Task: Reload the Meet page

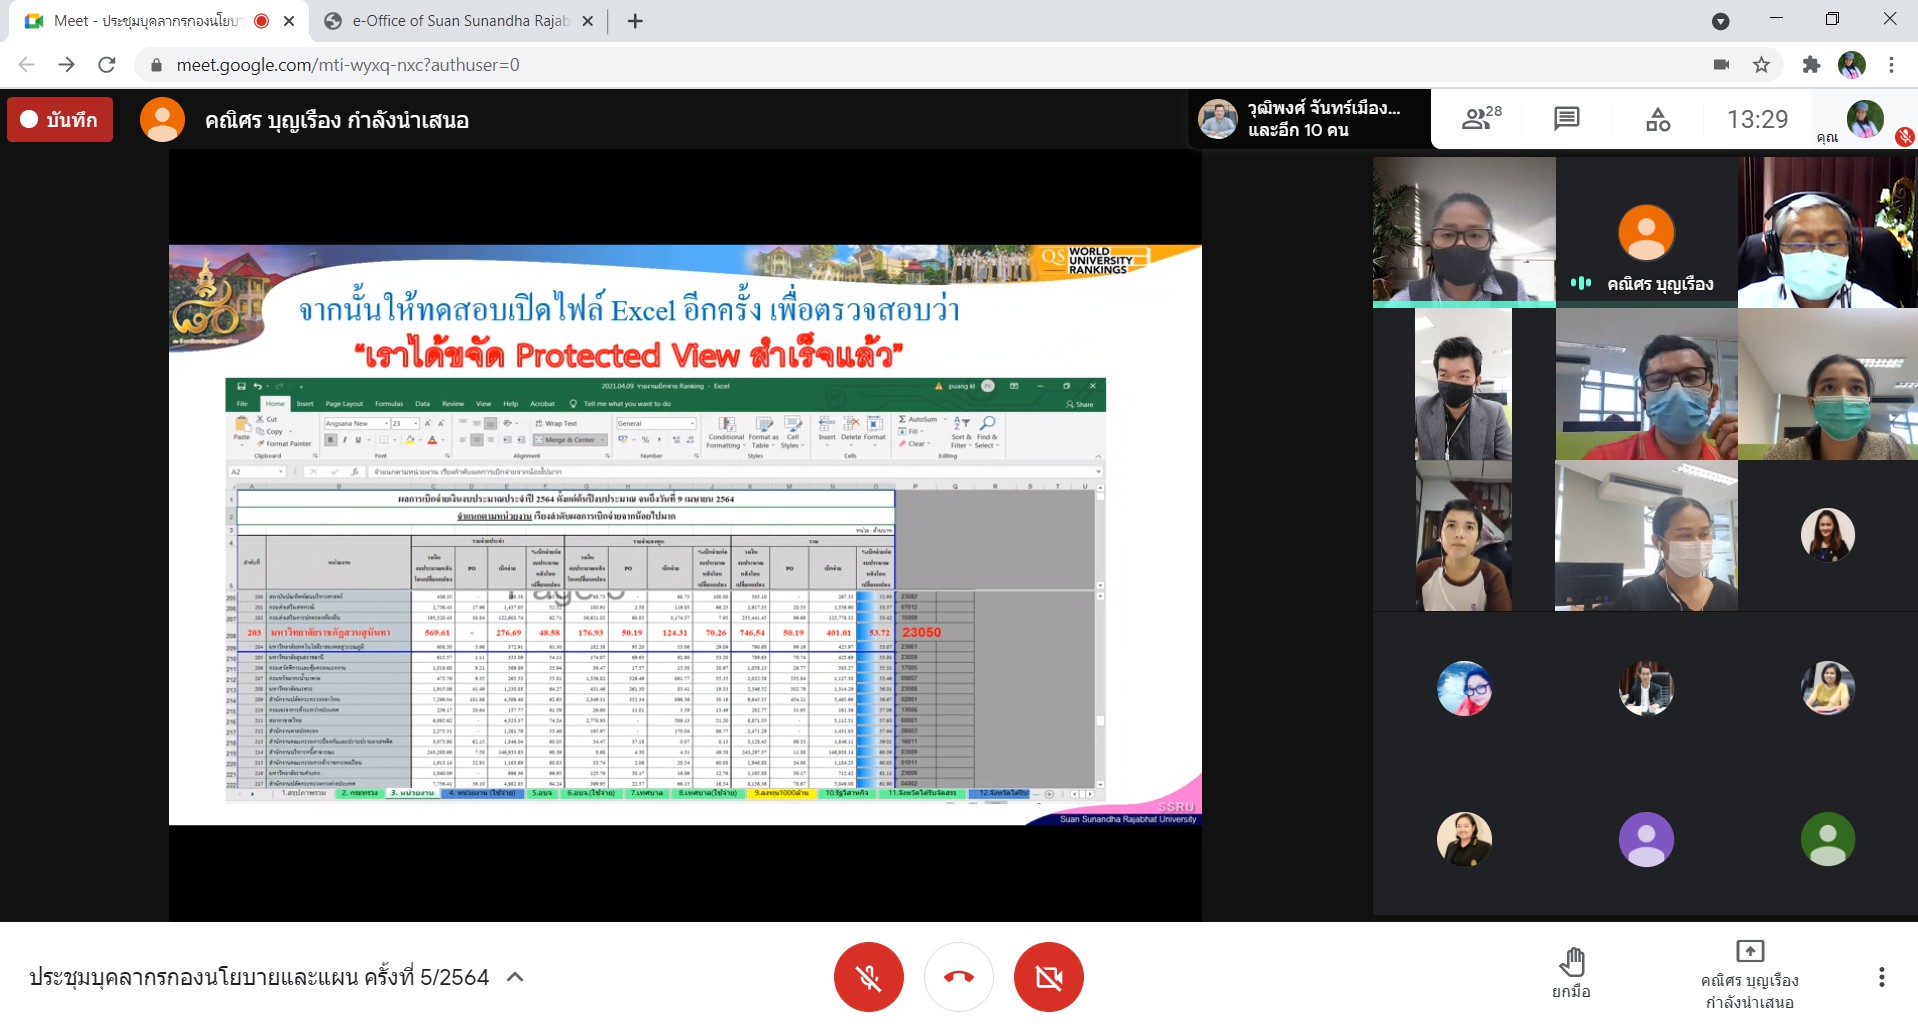Action: (x=107, y=65)
